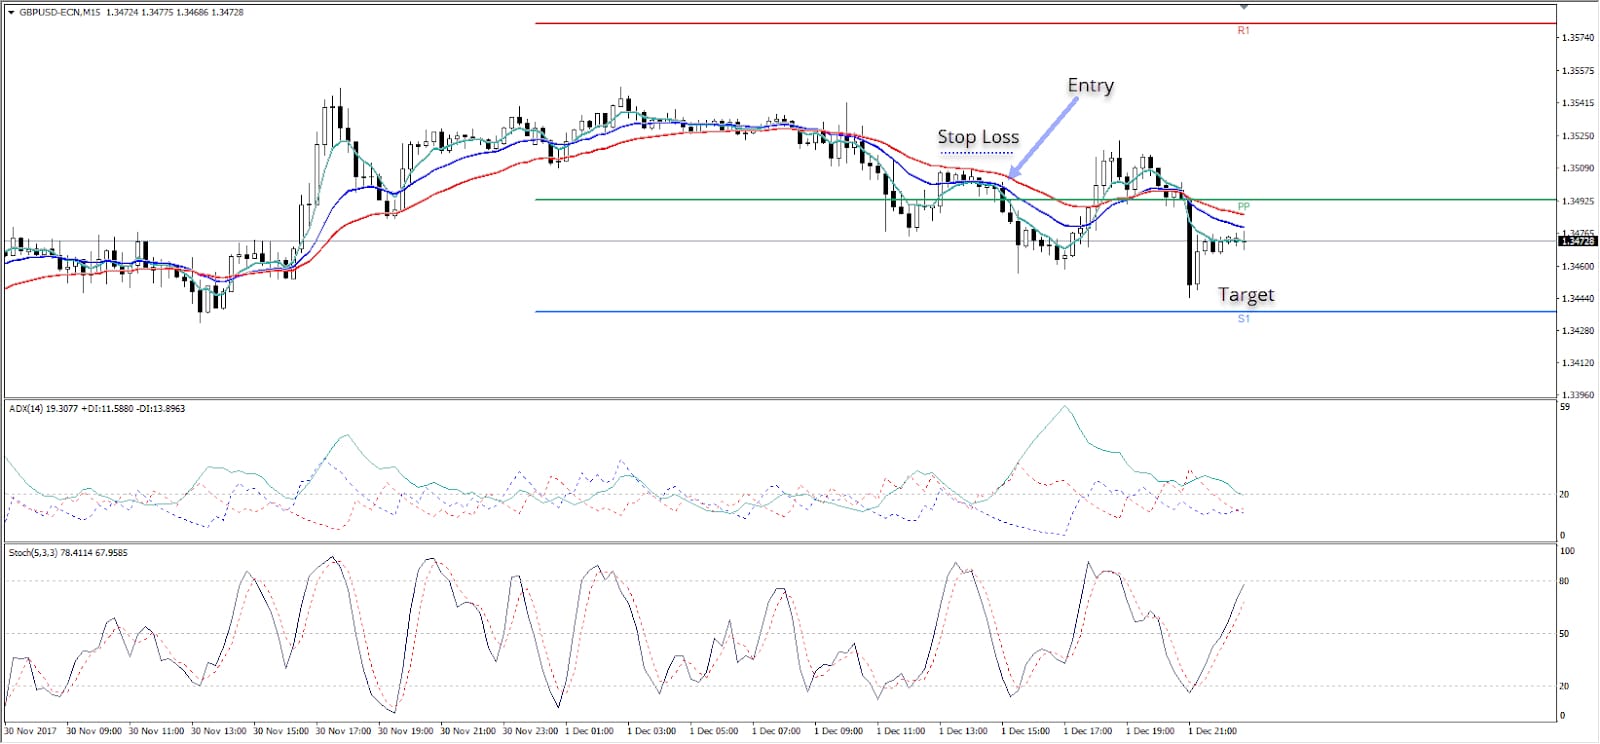Click the 80 level on Stochastic scale
Viewport: 1600px width, 744px height.
[1565, 581]
